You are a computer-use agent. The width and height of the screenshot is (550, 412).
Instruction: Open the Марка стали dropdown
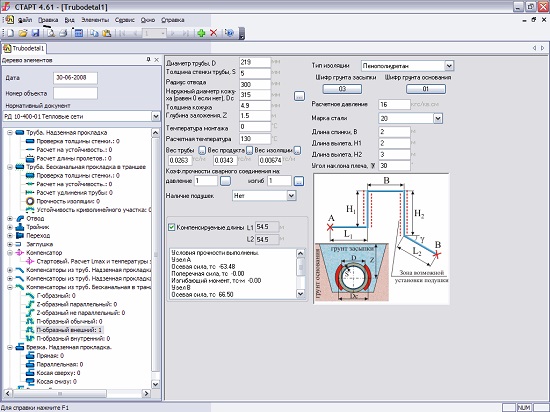438,119
